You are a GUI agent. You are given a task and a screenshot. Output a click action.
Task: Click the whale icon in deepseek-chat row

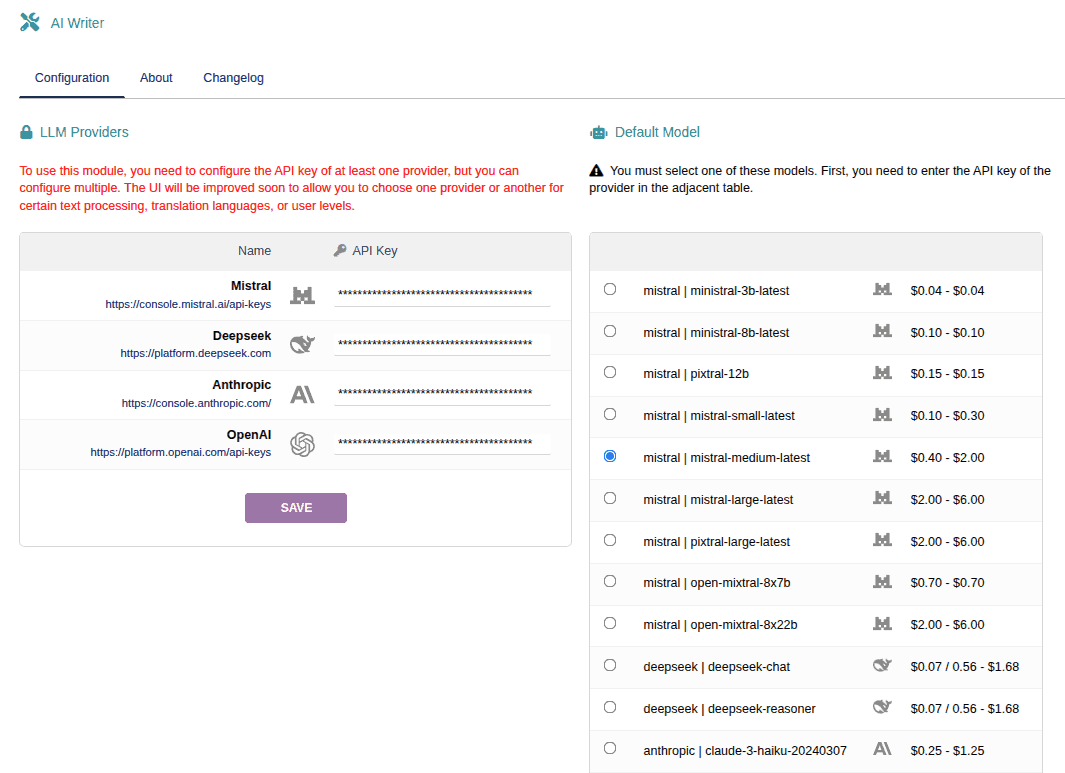click(x=882, y=665)
